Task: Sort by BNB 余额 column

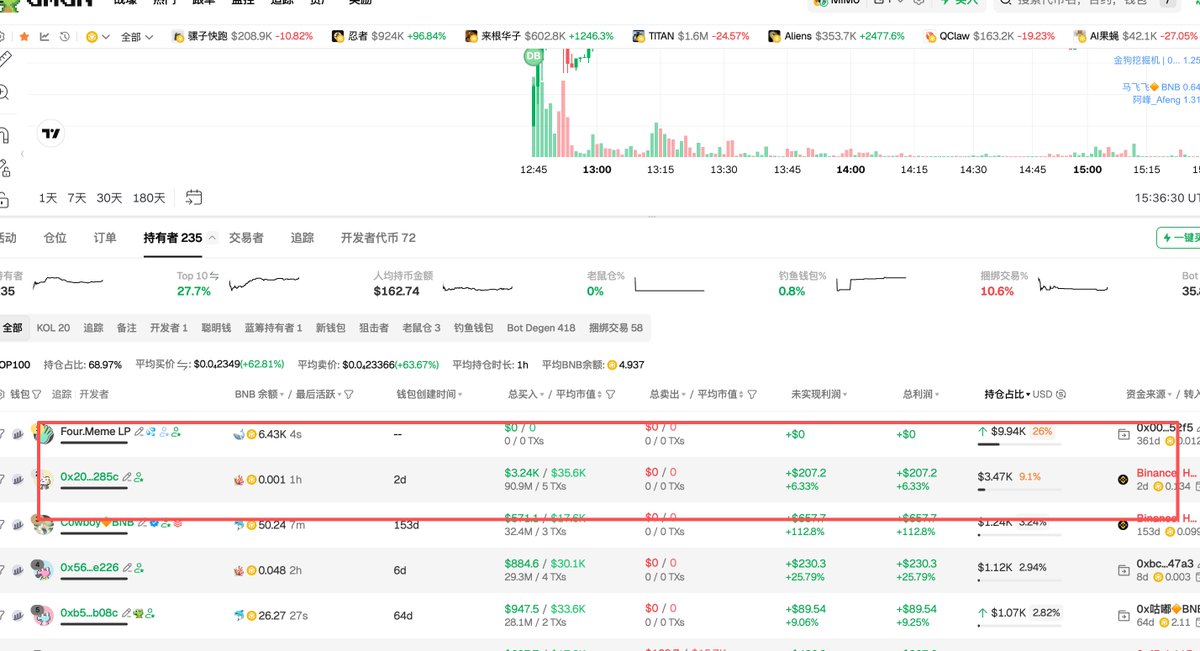Action: coord(259,395)
